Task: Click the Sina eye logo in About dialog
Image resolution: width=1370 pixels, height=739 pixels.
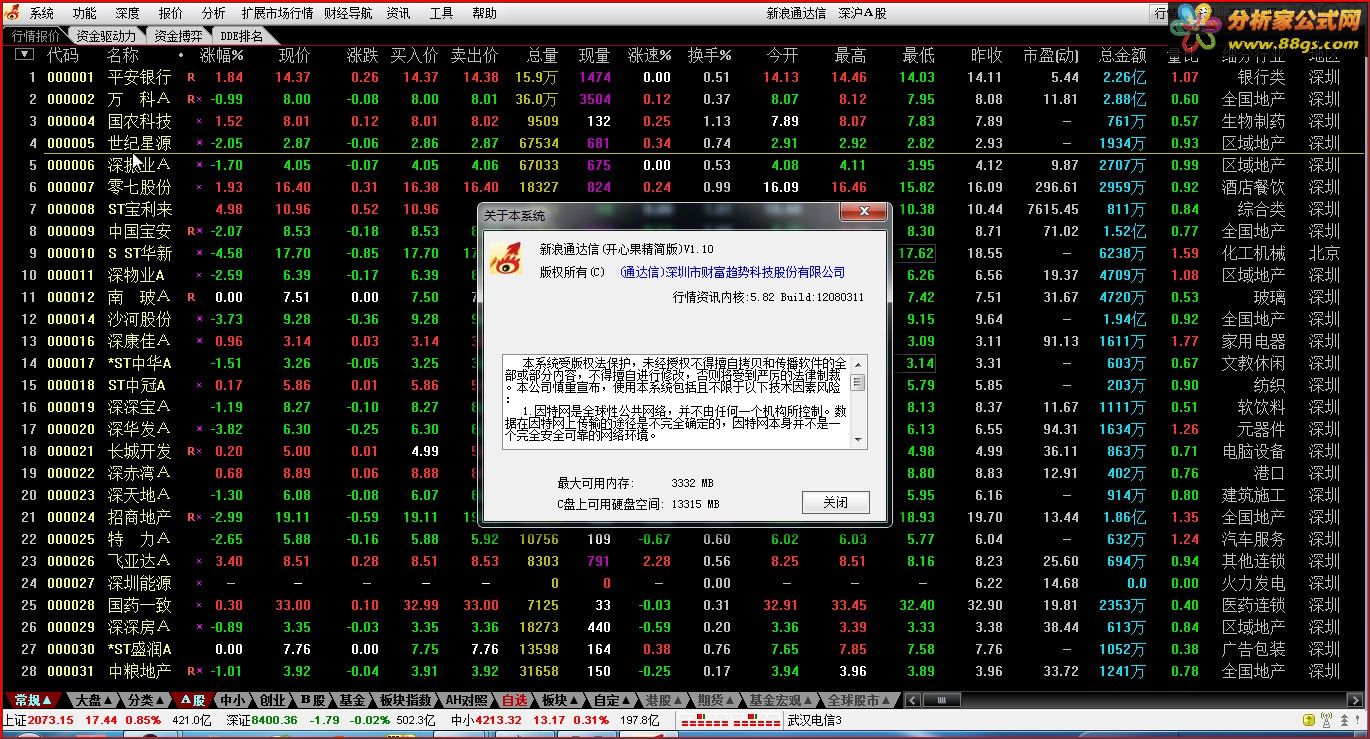Action: pos(505,258)
